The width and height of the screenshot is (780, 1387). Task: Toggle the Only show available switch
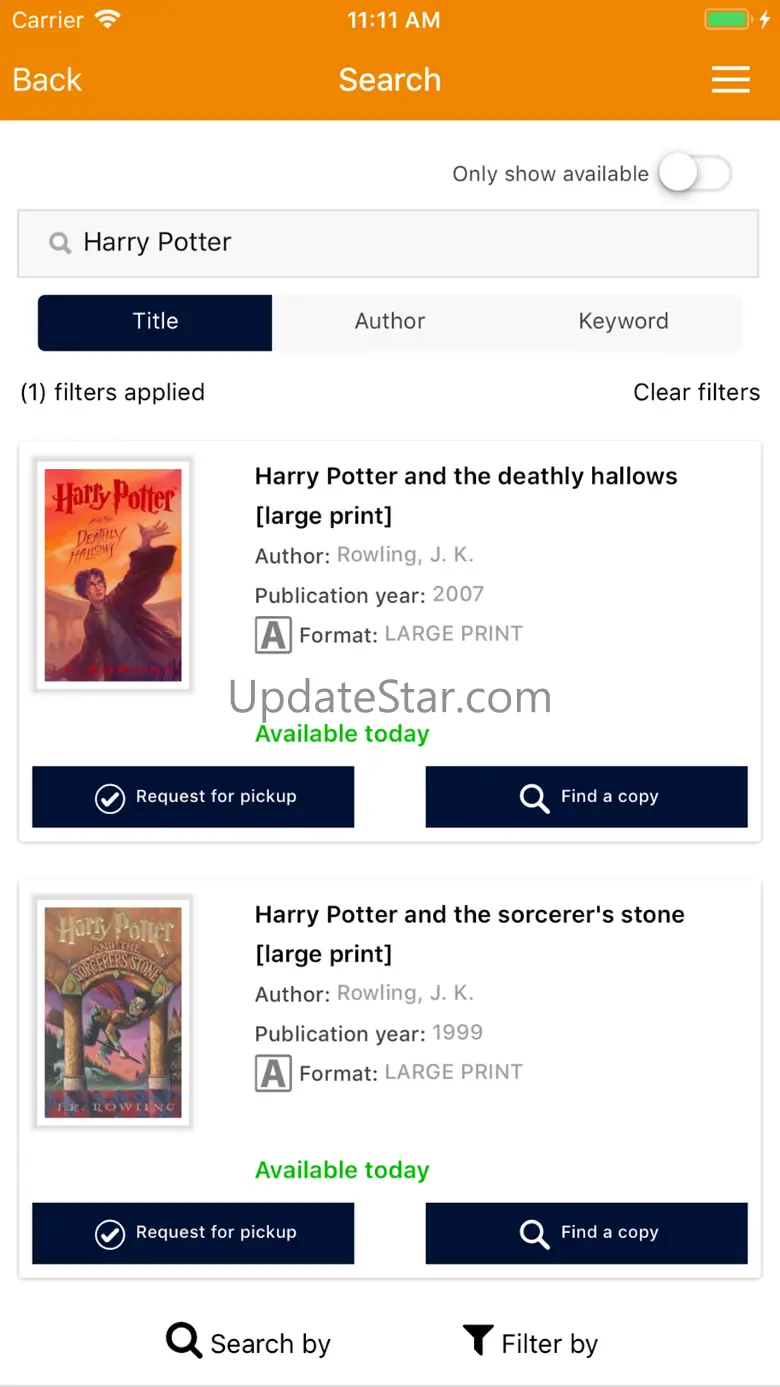pyautogui.click(x=695, y=174)
